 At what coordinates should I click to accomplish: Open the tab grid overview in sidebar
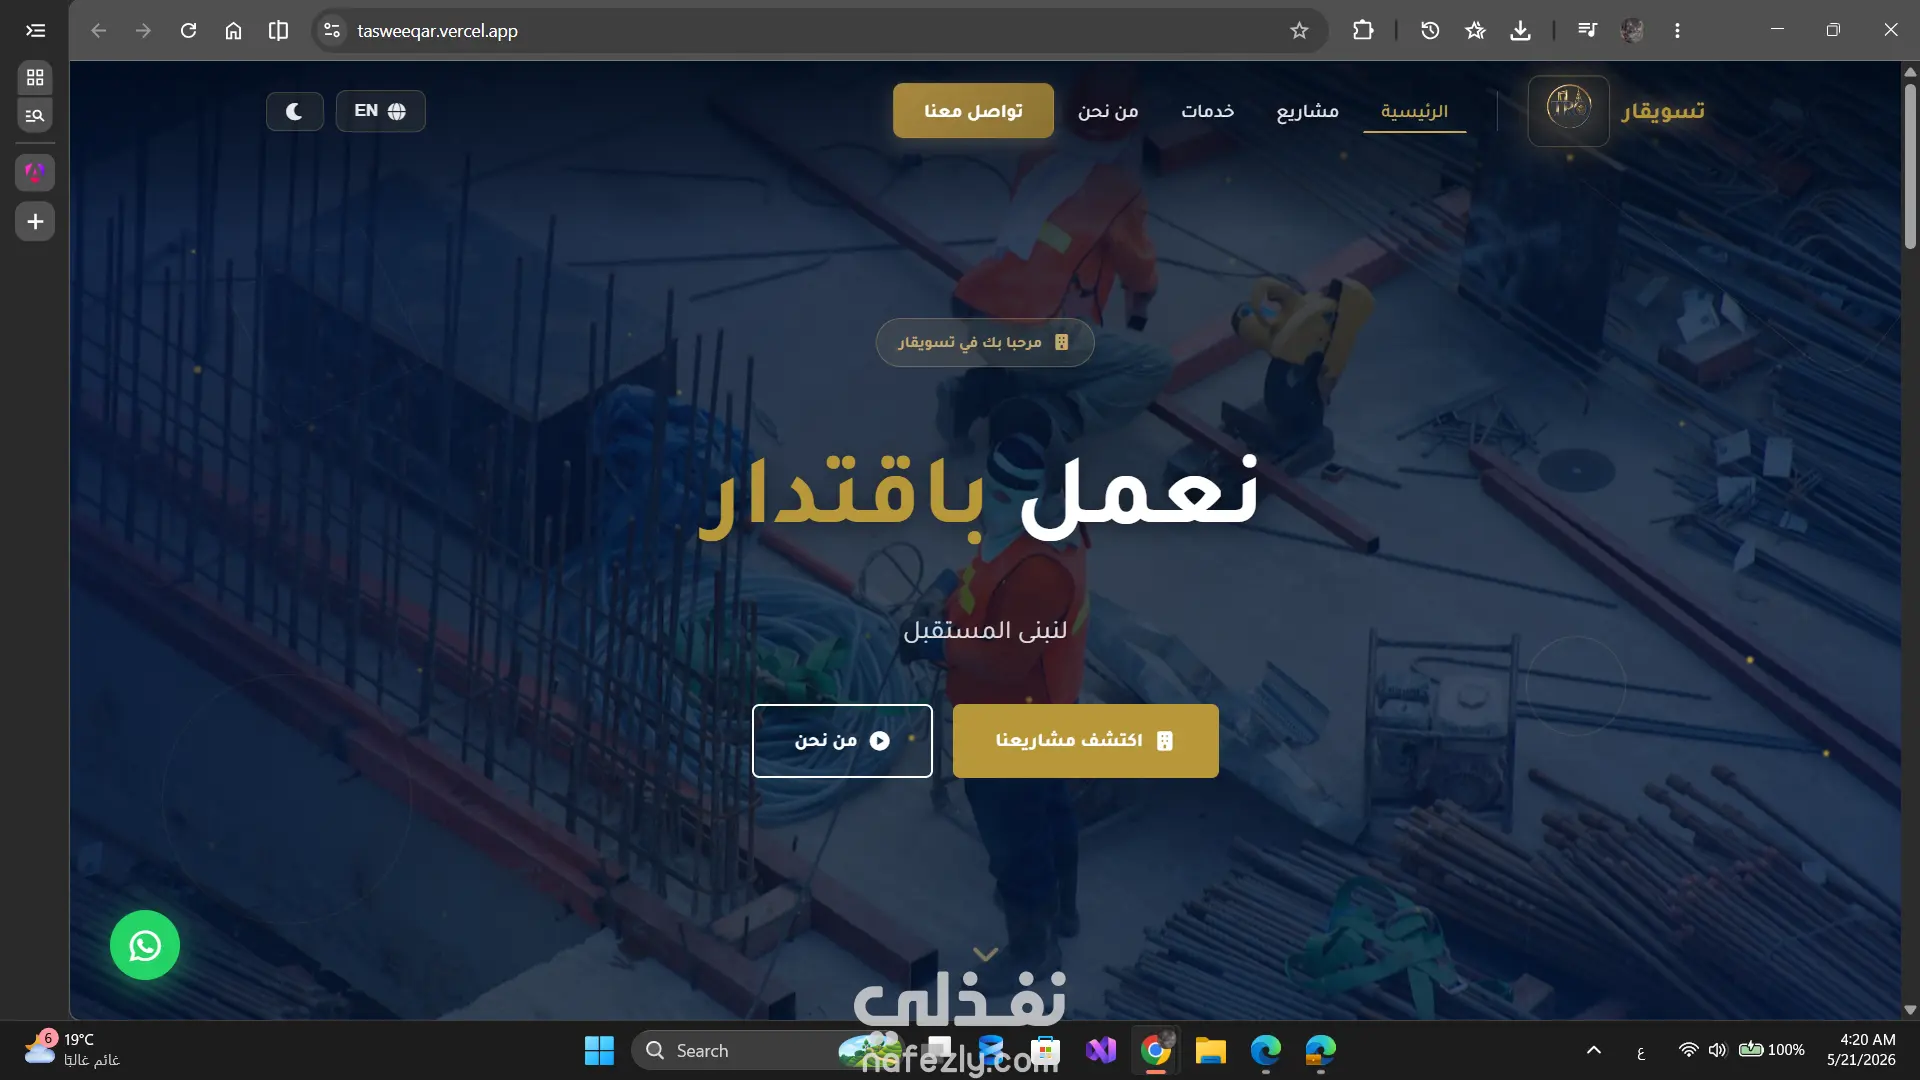35,77
